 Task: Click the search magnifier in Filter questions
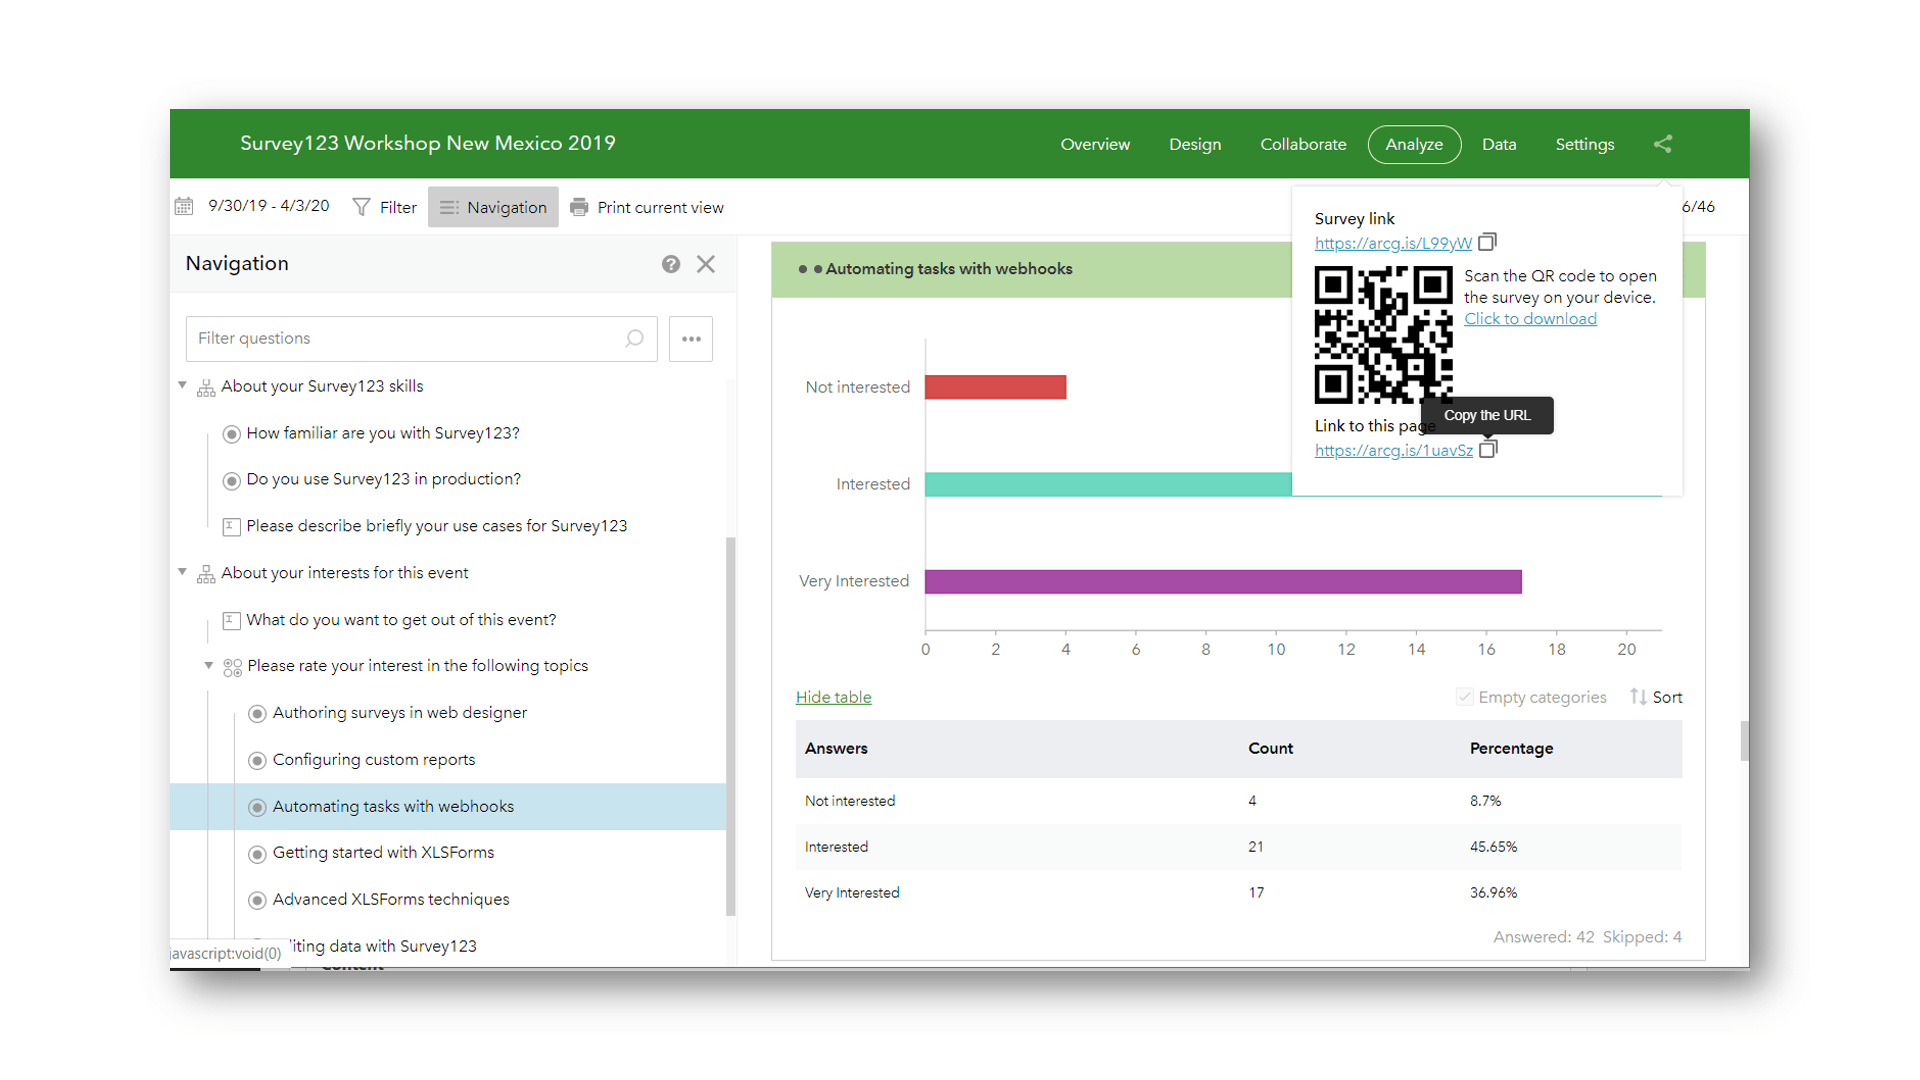click(x=634, y=339)
